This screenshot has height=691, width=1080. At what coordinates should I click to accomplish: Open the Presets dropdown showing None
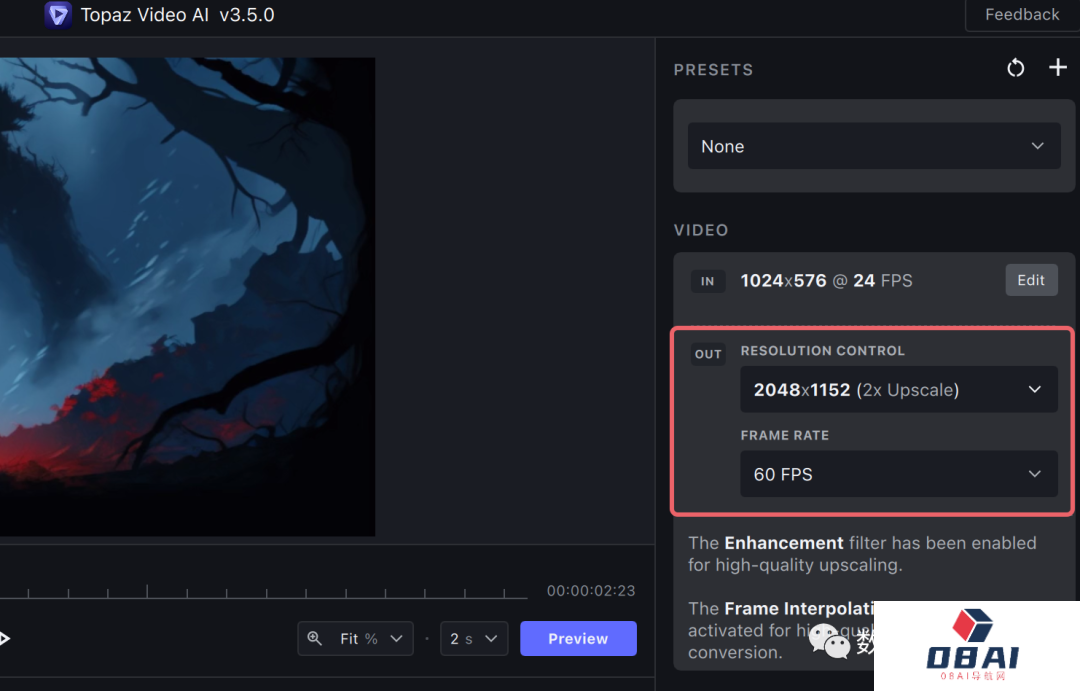tap(873, 146)
